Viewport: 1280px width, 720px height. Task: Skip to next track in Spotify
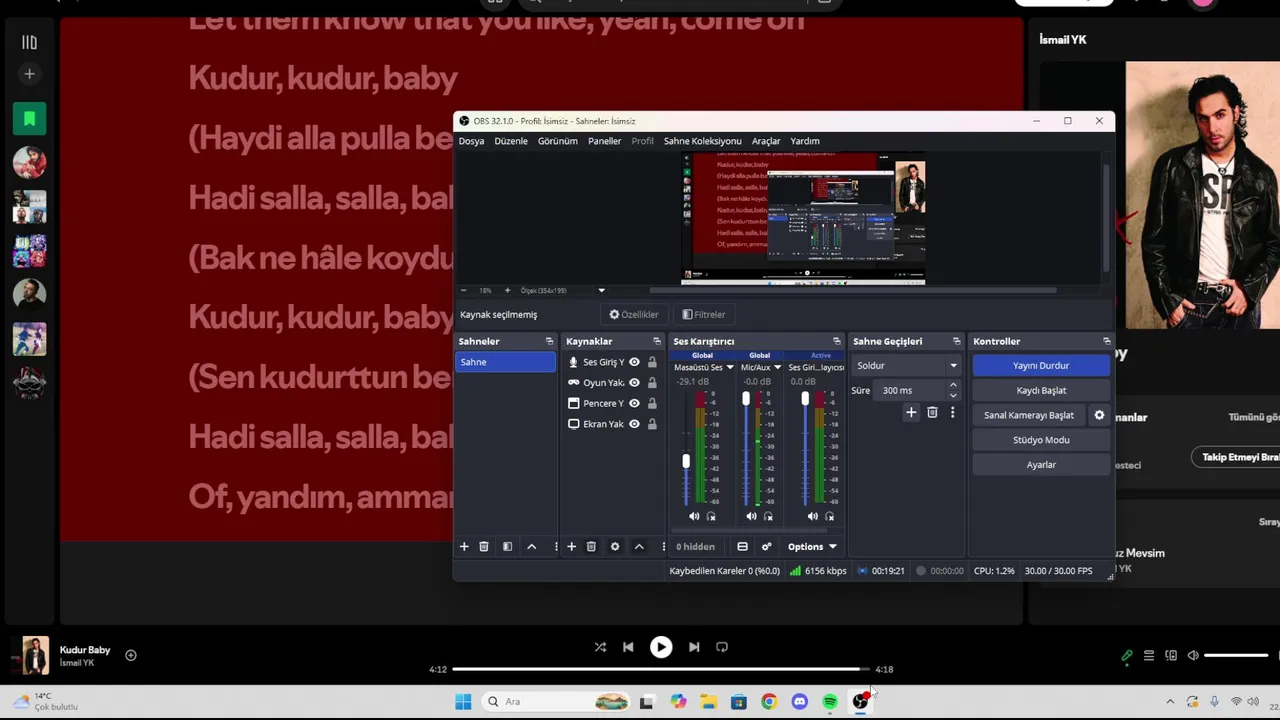click(x=694, y=647)
